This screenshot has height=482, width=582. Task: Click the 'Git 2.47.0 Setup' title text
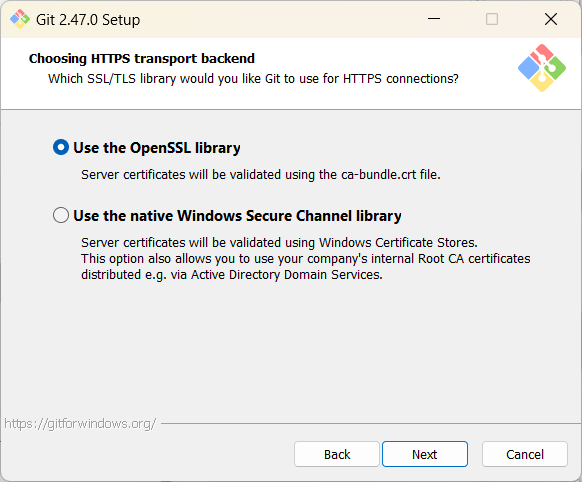(x=88, y=20)
